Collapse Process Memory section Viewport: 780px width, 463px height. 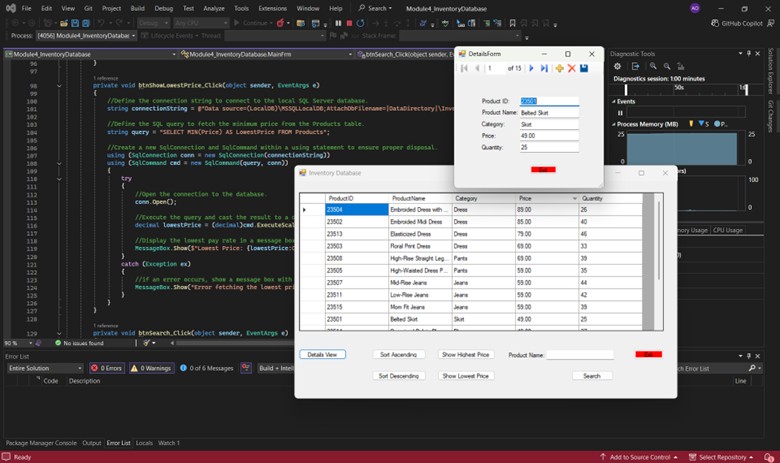[x=614, y=124]
